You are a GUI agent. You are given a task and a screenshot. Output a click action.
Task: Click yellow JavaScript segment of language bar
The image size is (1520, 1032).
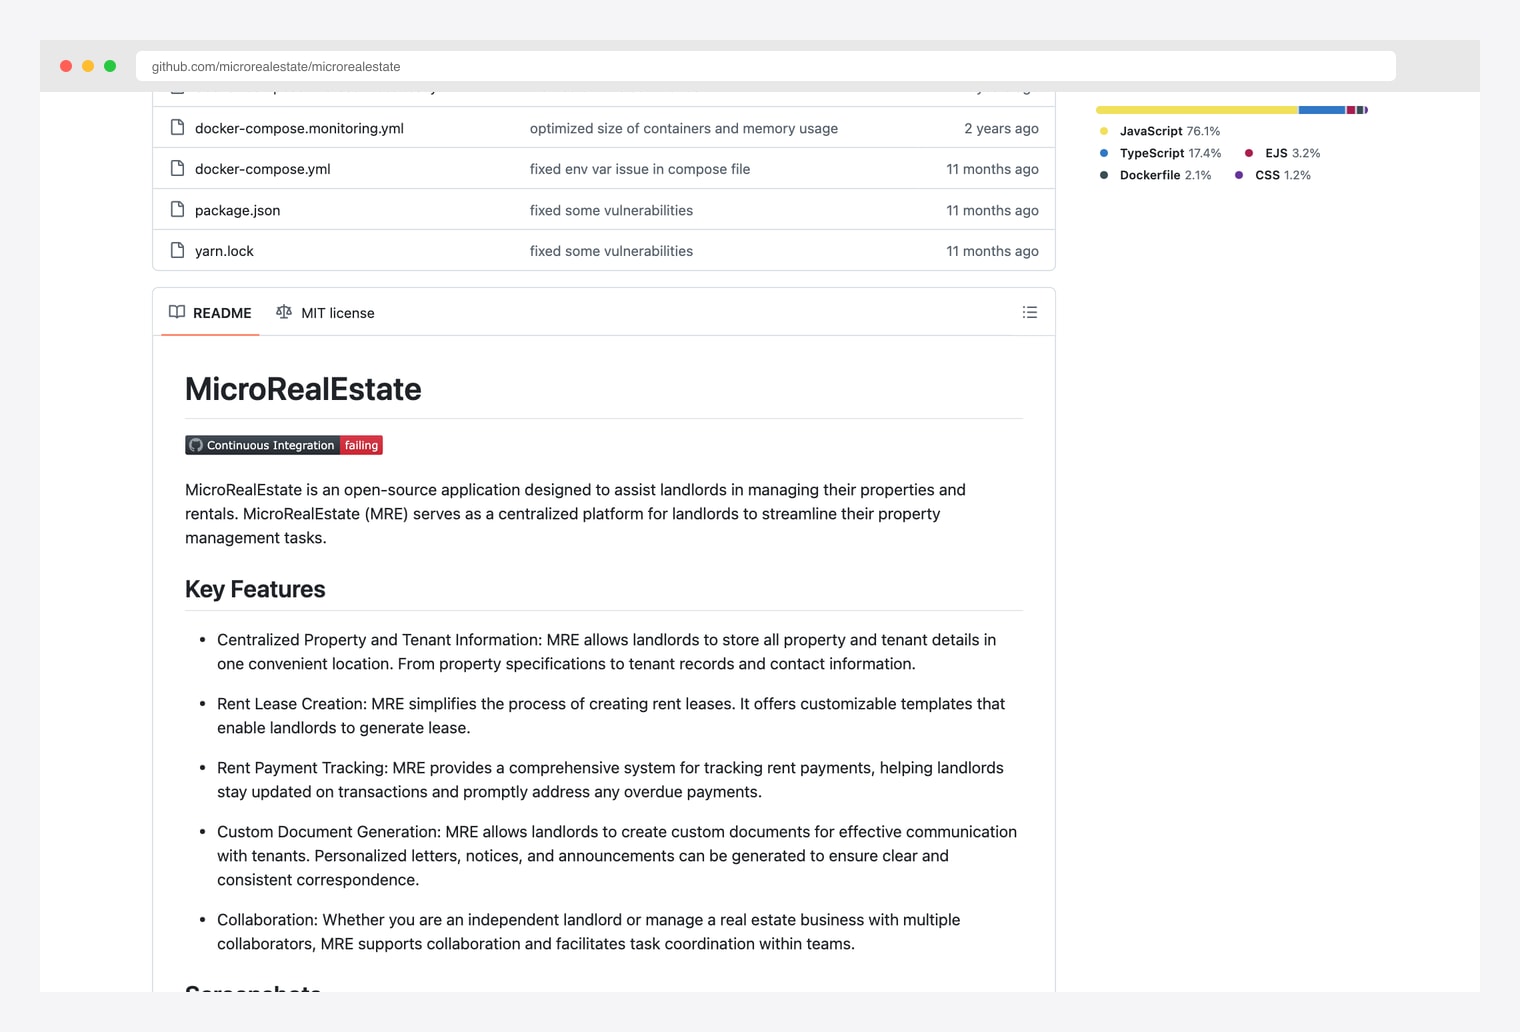(x=1197, y=110)
